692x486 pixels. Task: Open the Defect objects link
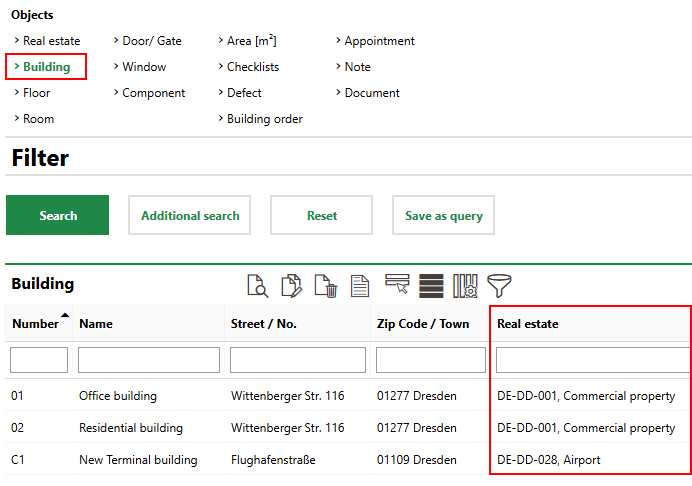click(244, 93)
